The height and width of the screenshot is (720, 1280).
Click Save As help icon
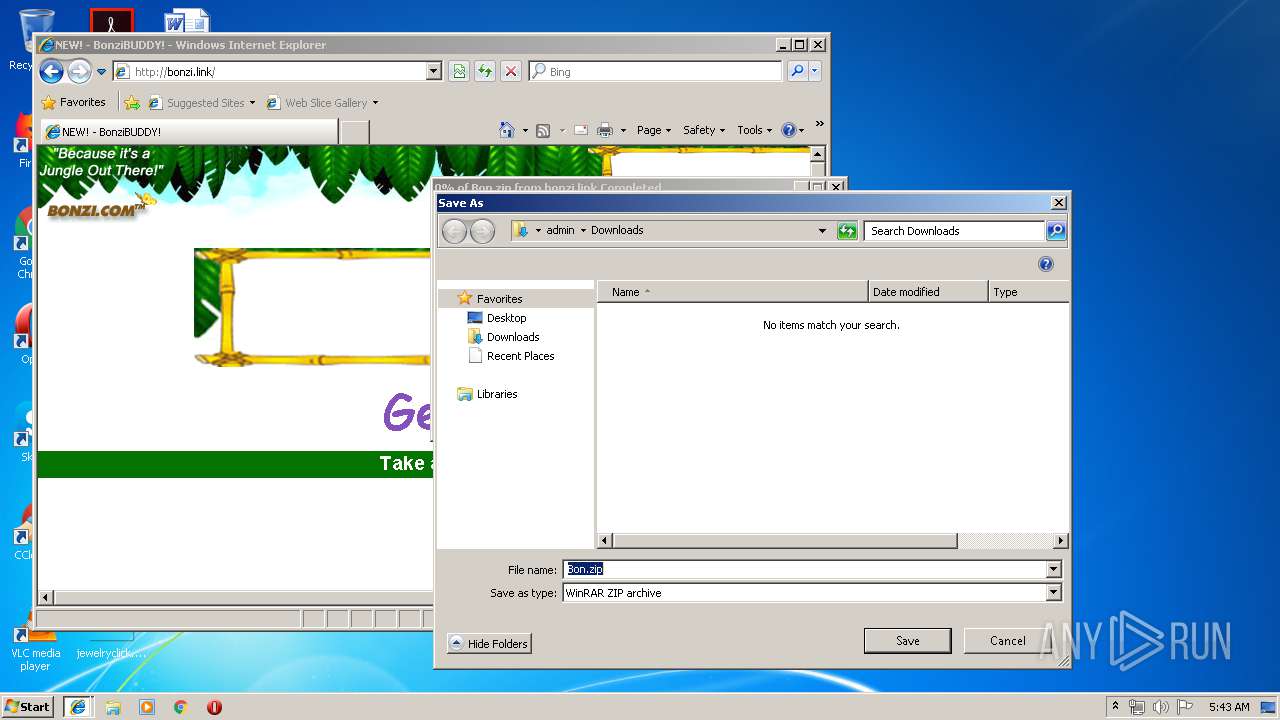[x=1046, y=264]
